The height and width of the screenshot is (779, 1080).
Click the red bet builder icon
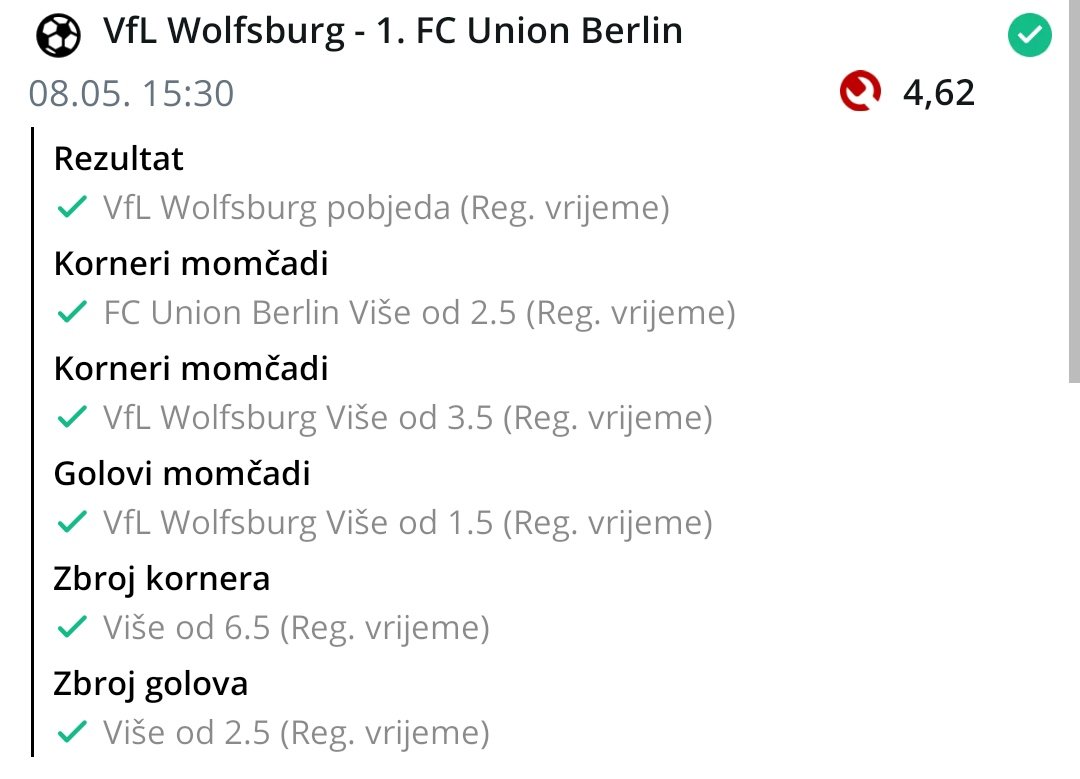(861, 93)
